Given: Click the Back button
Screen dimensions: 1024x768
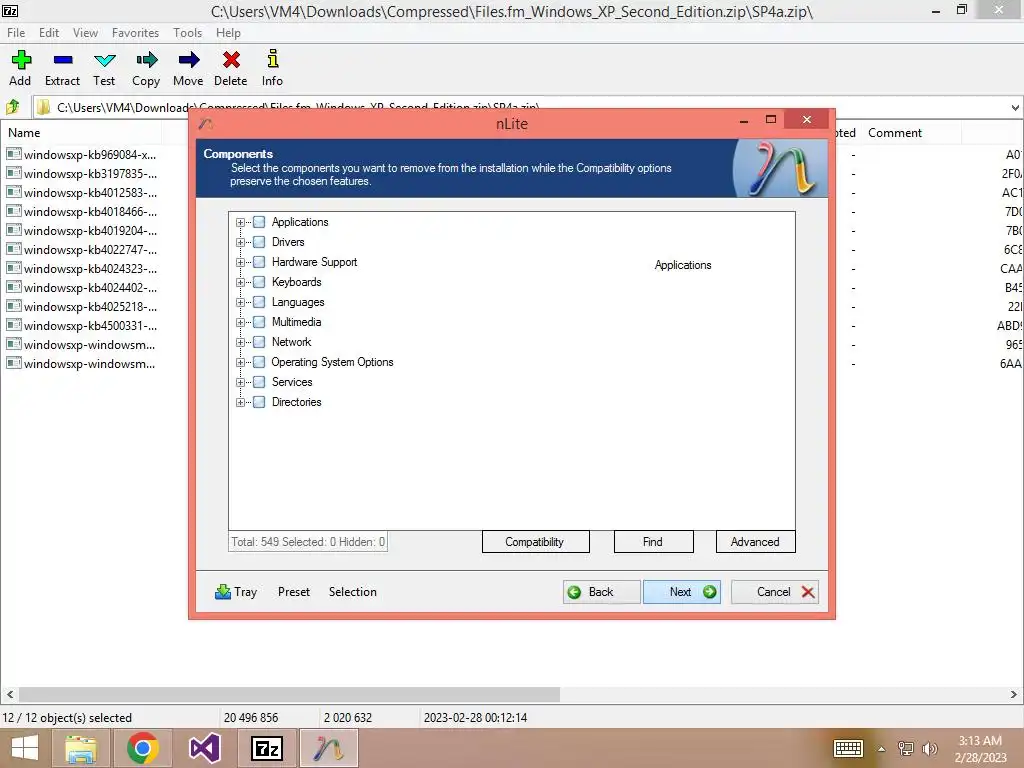Looking at the screenshot, I should click(x=601, y=592).
